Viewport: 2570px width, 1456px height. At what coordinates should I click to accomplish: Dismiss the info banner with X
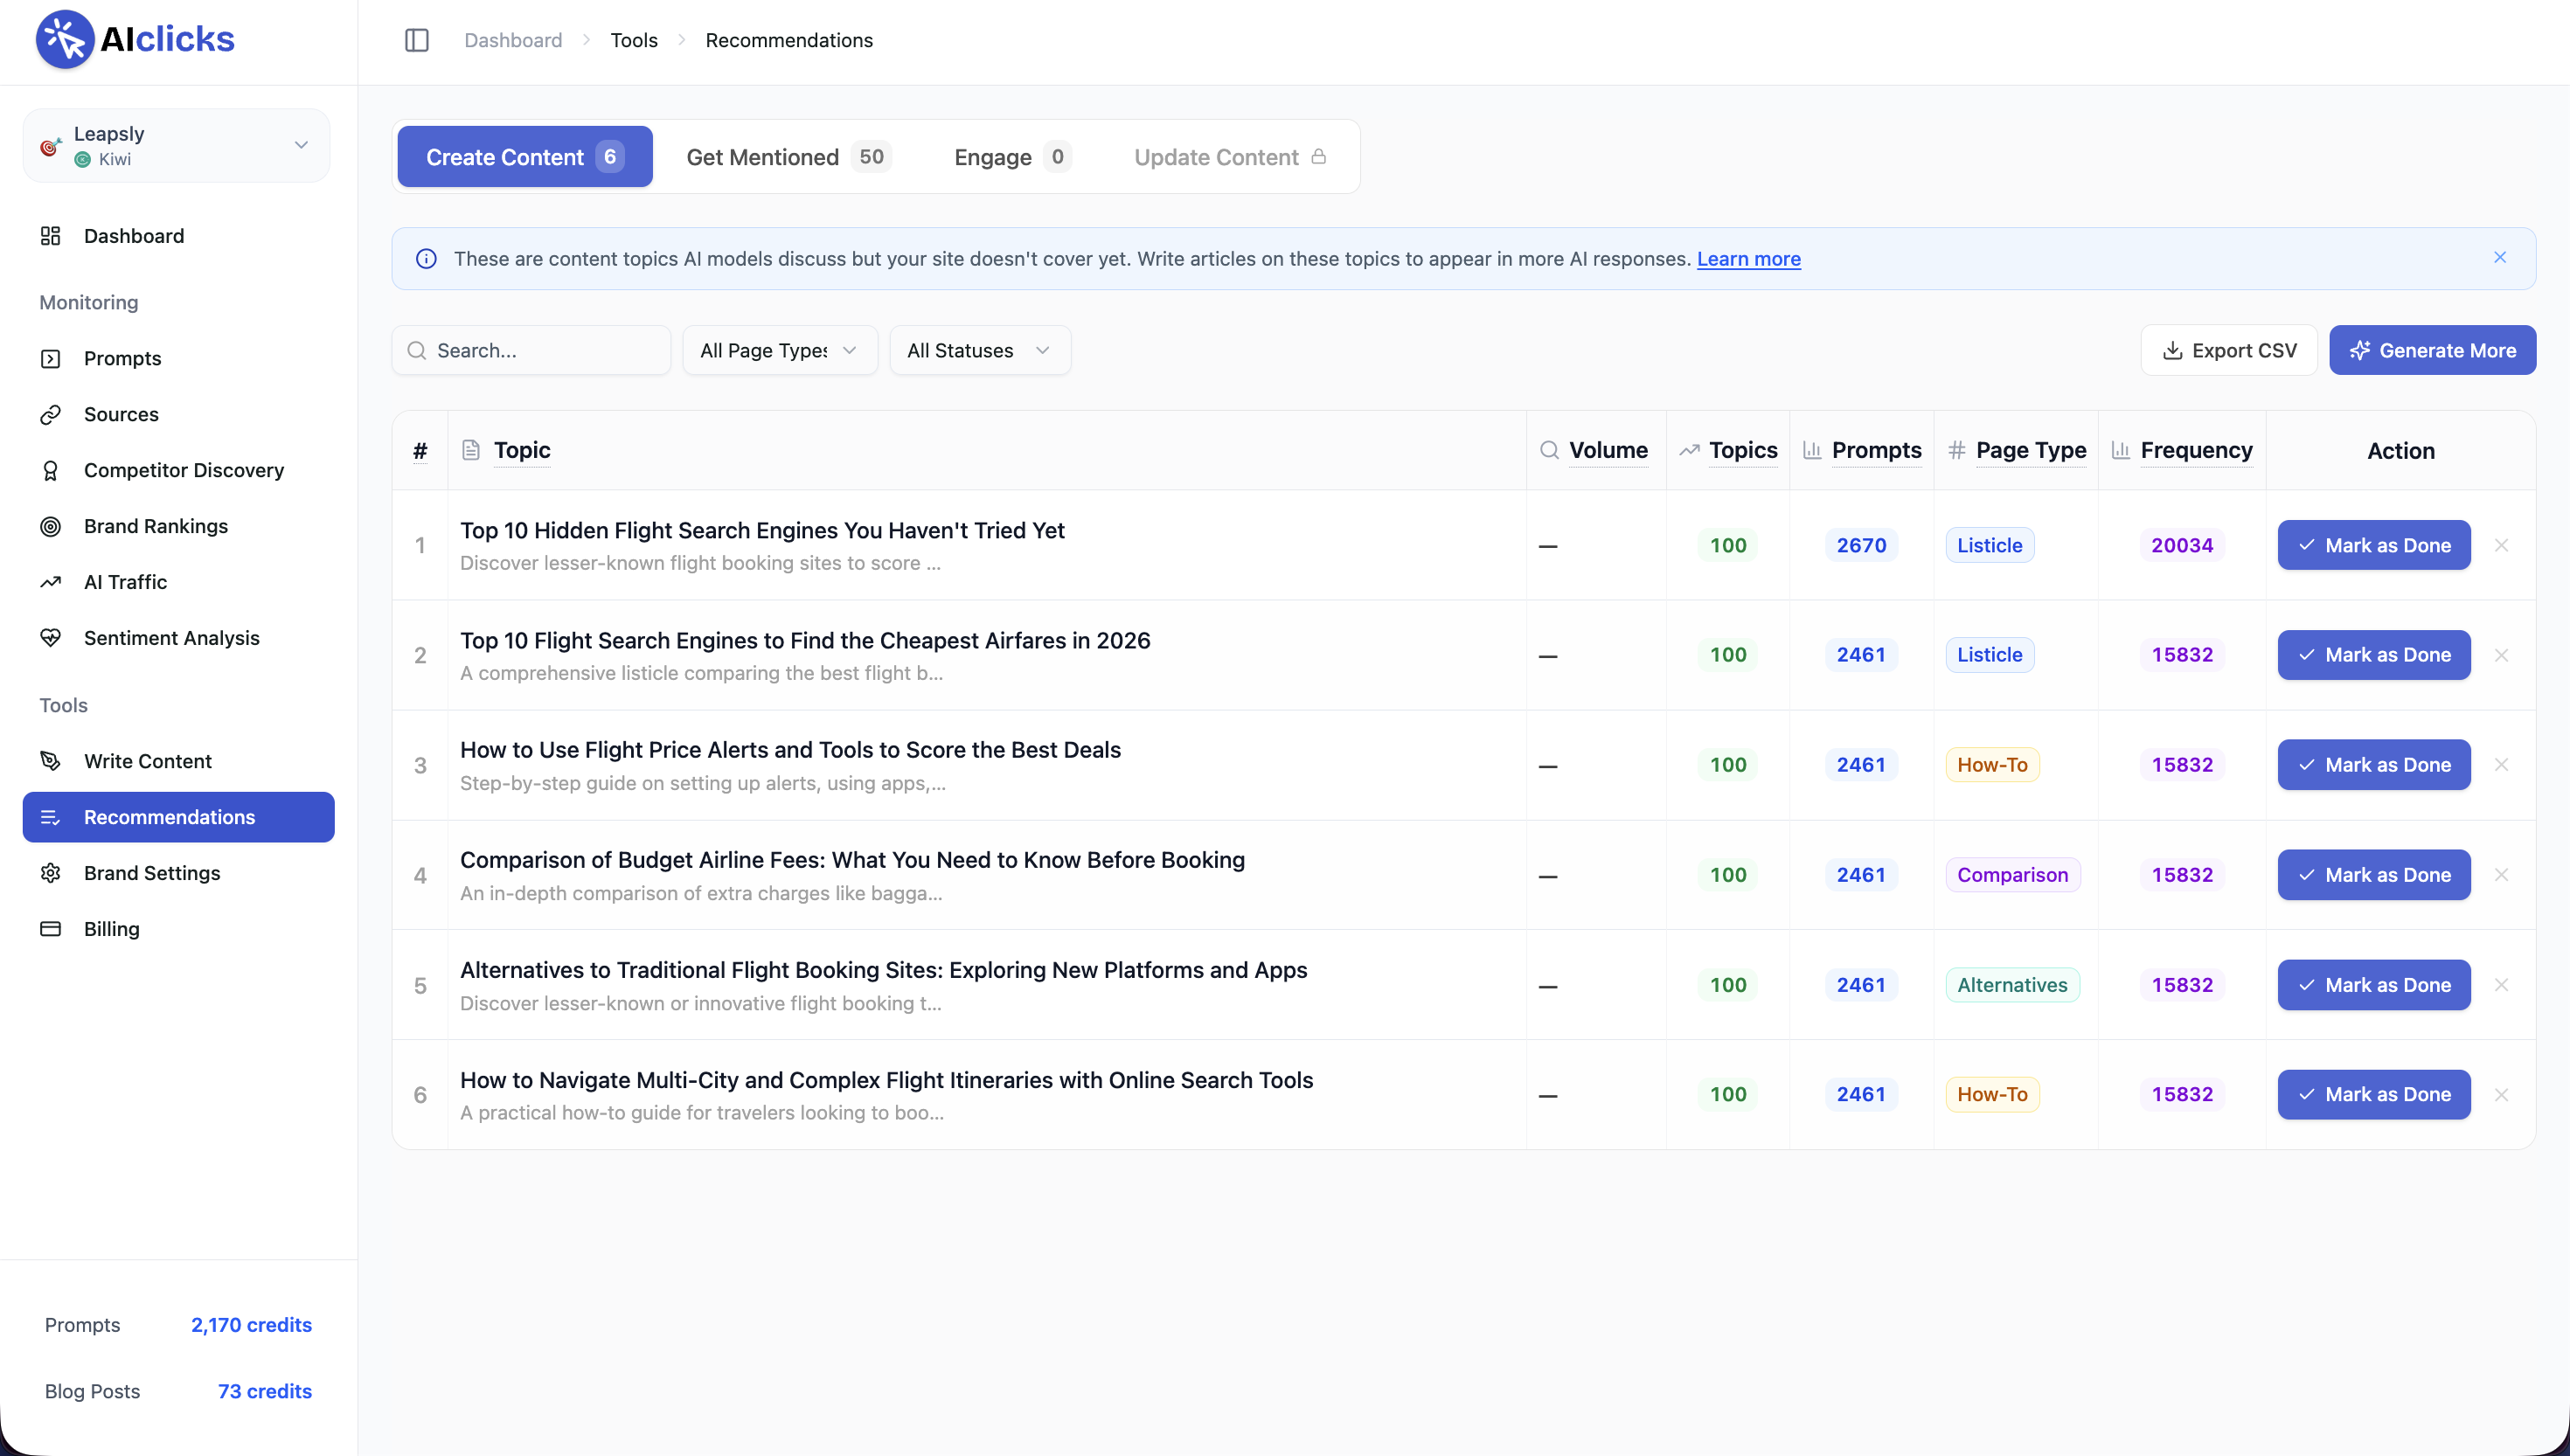2499,258
